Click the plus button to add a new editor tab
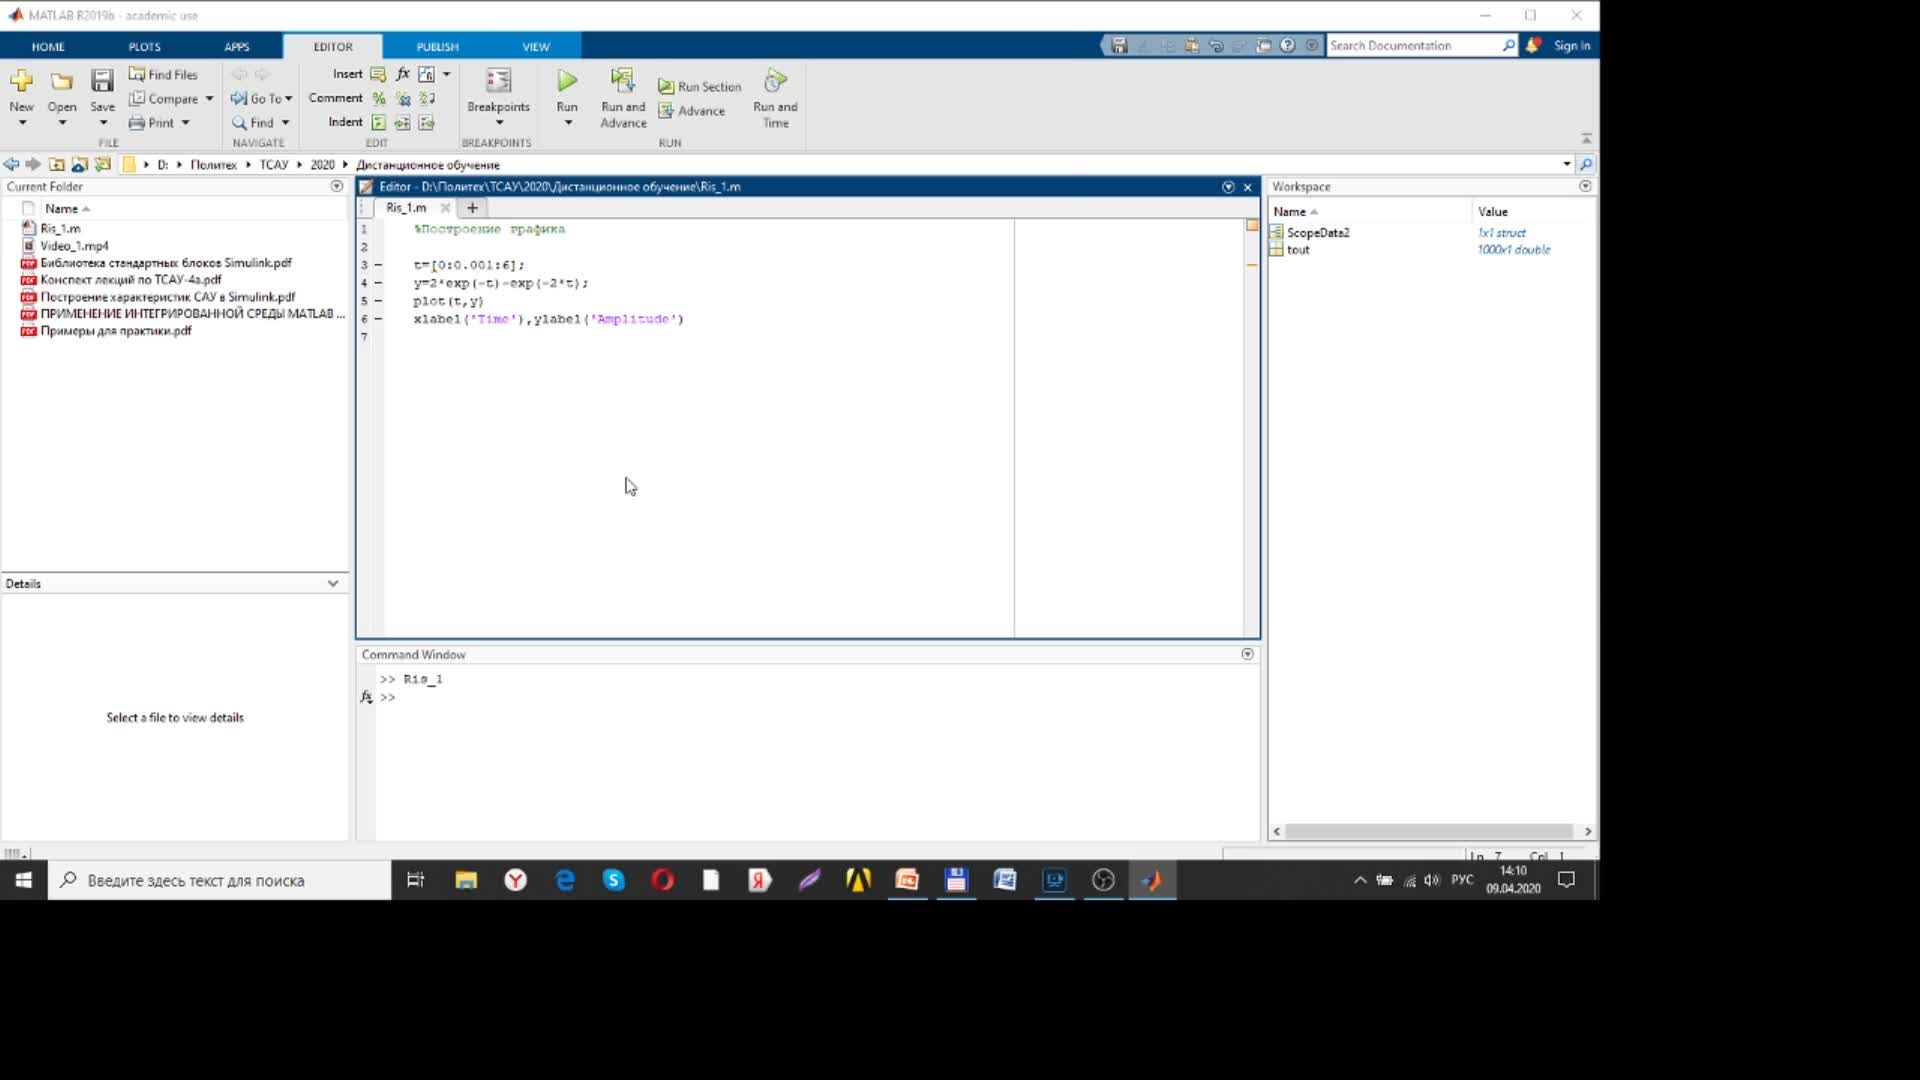This screenshot has width=1920, height=1080. [x=472, y=208]
